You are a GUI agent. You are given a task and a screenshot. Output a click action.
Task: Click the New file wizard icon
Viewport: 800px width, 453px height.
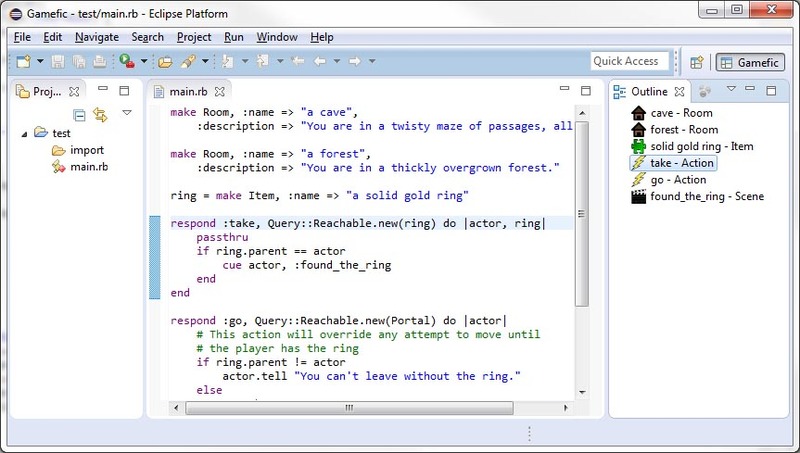[x=22, y=61]
